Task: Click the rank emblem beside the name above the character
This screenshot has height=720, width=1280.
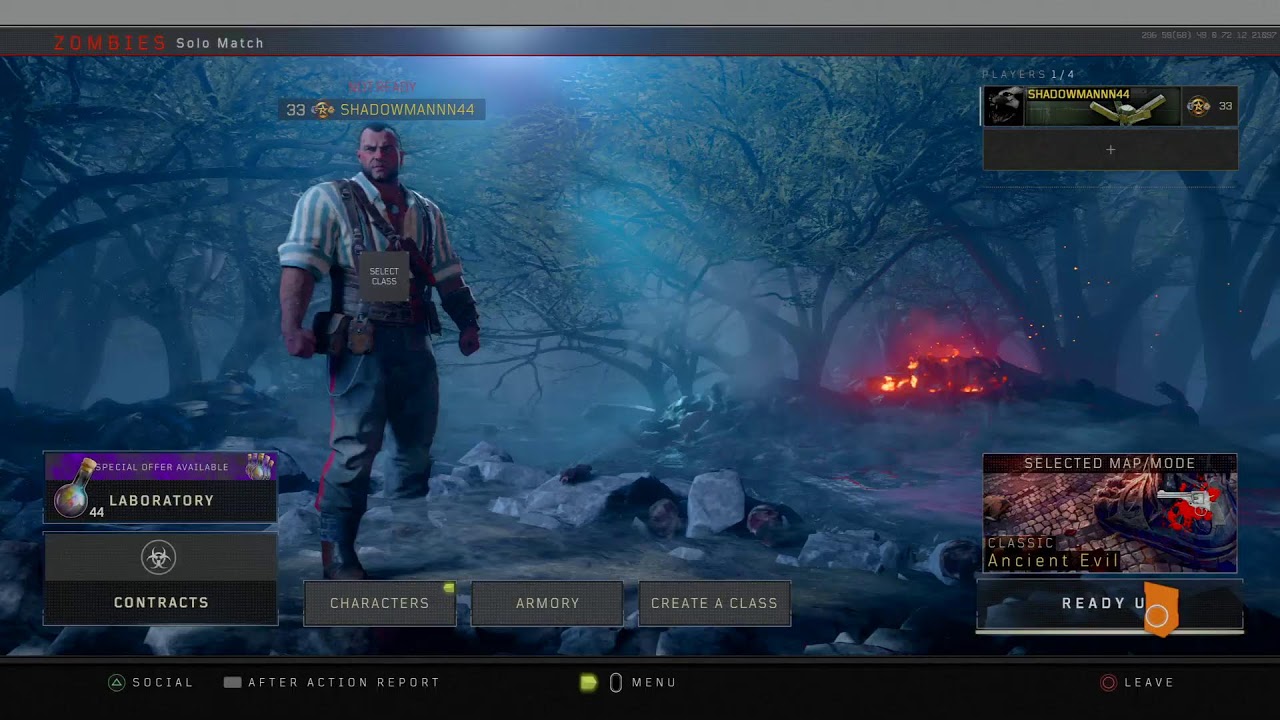Action: tap(322, 109)
